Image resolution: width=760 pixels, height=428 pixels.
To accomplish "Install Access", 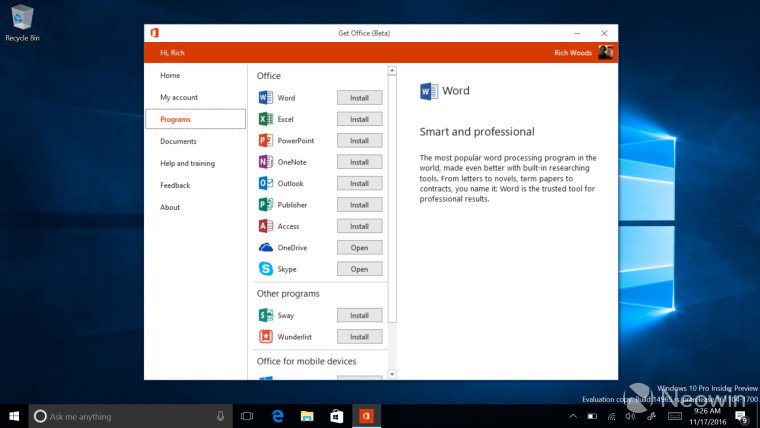I will click(360, 226).
